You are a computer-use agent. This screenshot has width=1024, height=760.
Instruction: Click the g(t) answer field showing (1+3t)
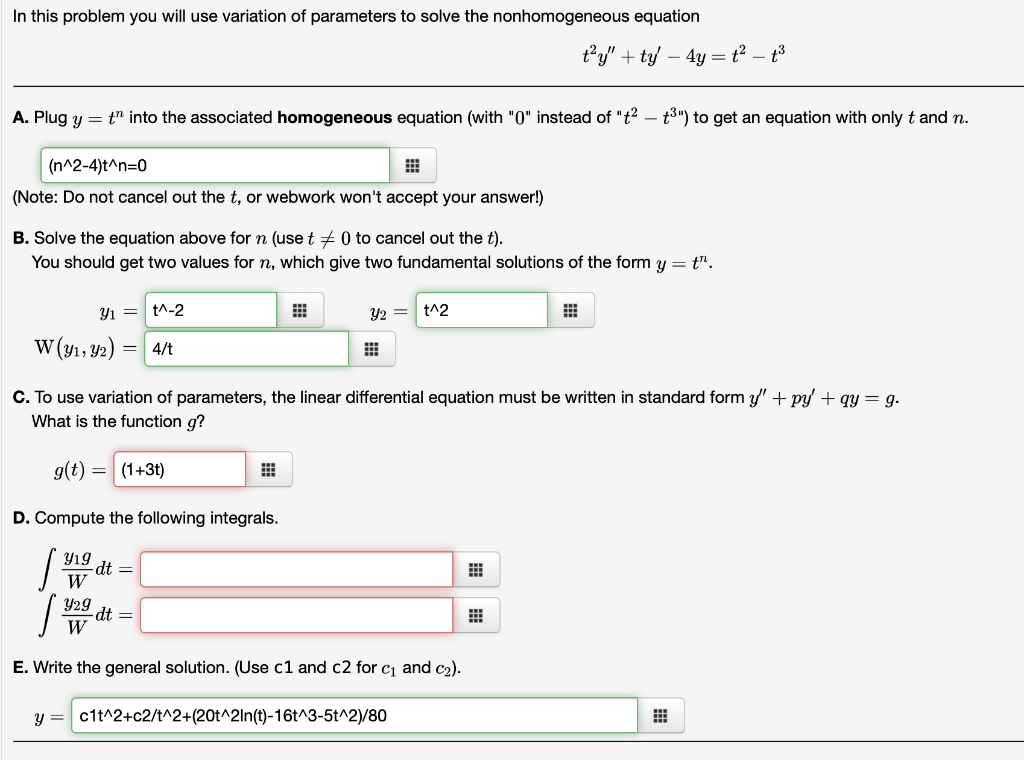click(x=179, y=468)
